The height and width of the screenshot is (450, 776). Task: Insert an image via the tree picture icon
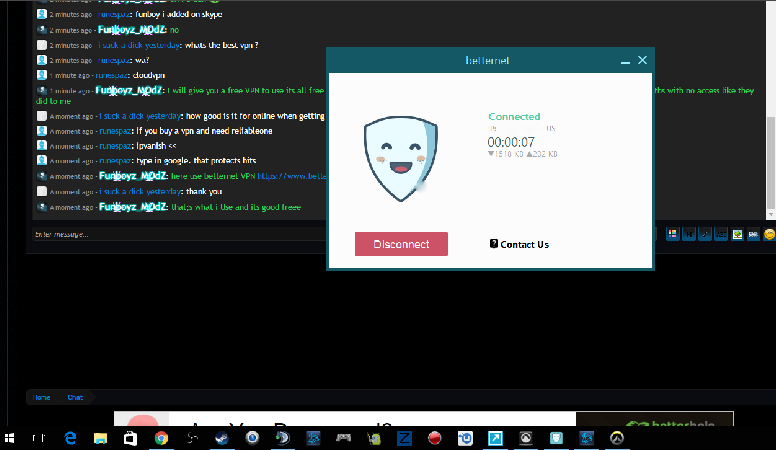click(x=737, y=234)
